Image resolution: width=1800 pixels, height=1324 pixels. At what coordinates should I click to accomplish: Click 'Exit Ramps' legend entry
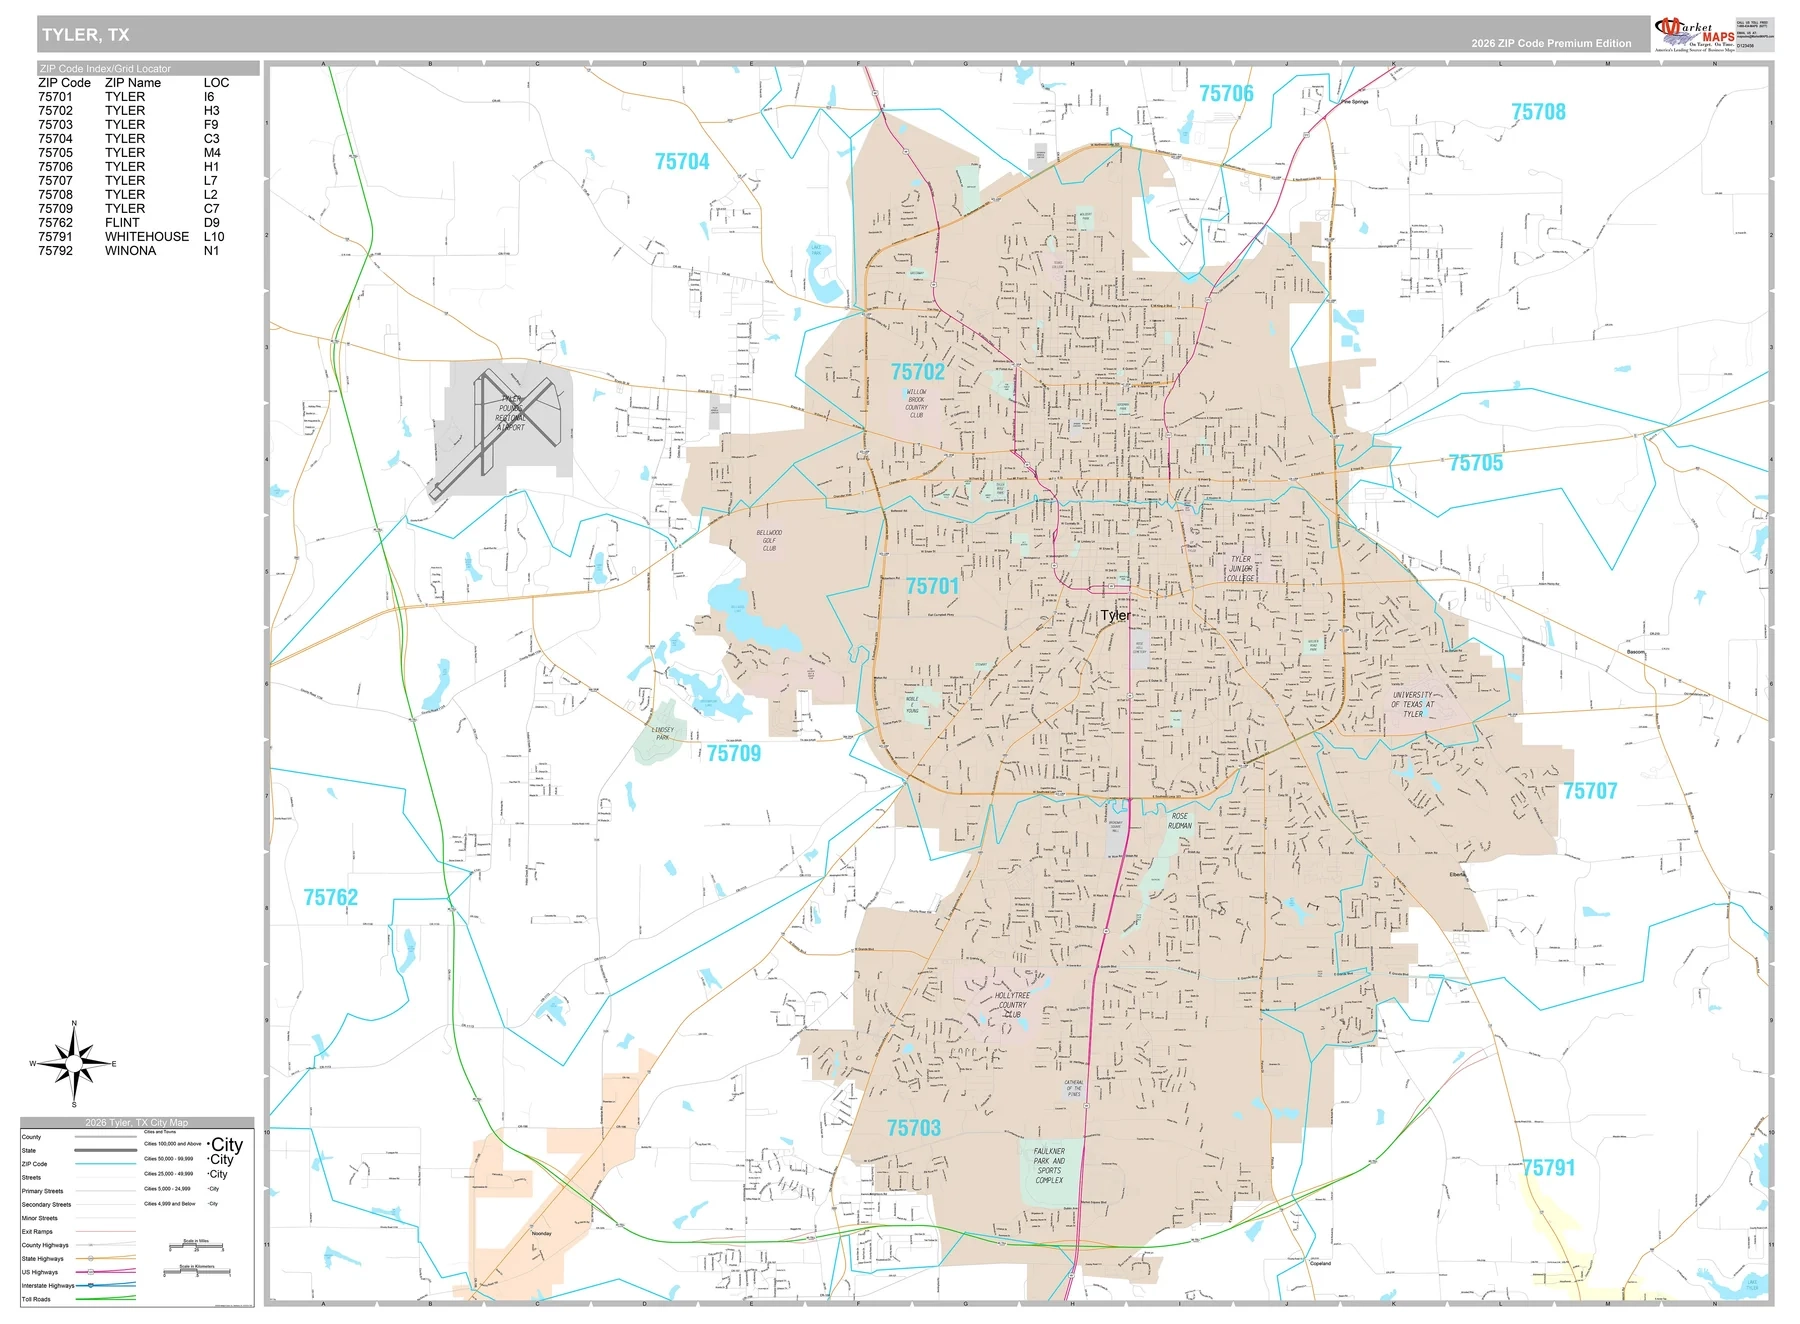pyautogui.click(x=37, y=1232)
